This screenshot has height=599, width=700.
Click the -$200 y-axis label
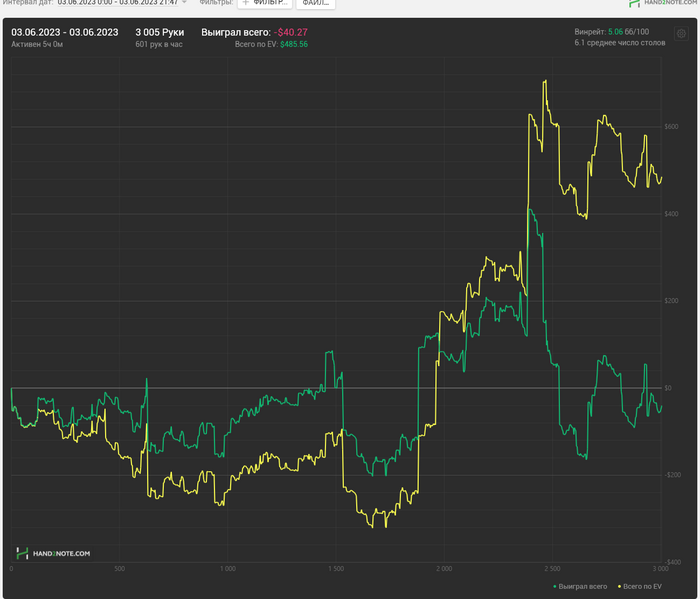pos(672,475)
